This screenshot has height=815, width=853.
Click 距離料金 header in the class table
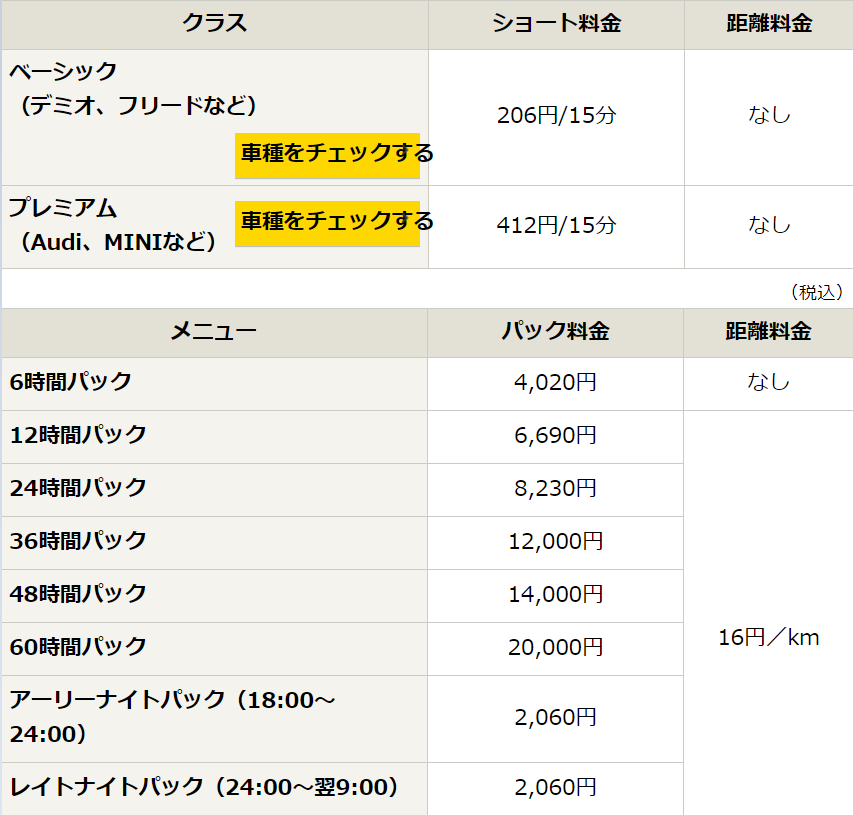[769, 24]
